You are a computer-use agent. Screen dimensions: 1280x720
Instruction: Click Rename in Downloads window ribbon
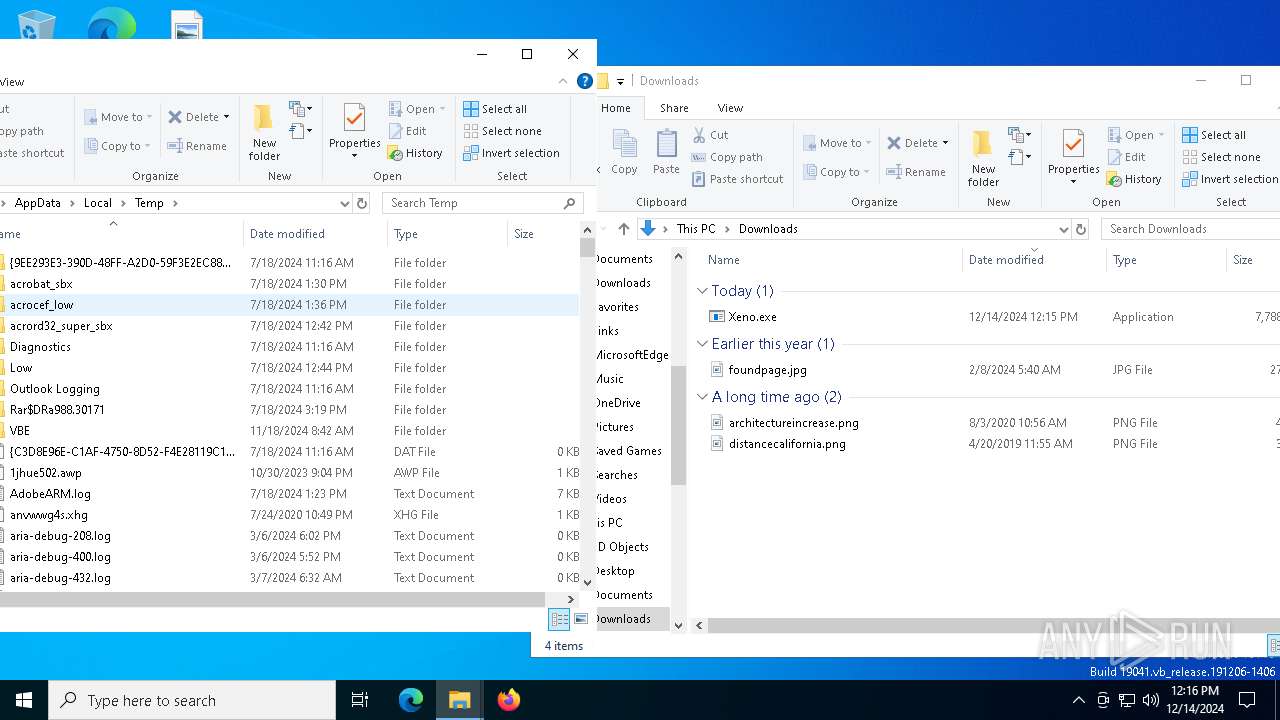(916, 172)
